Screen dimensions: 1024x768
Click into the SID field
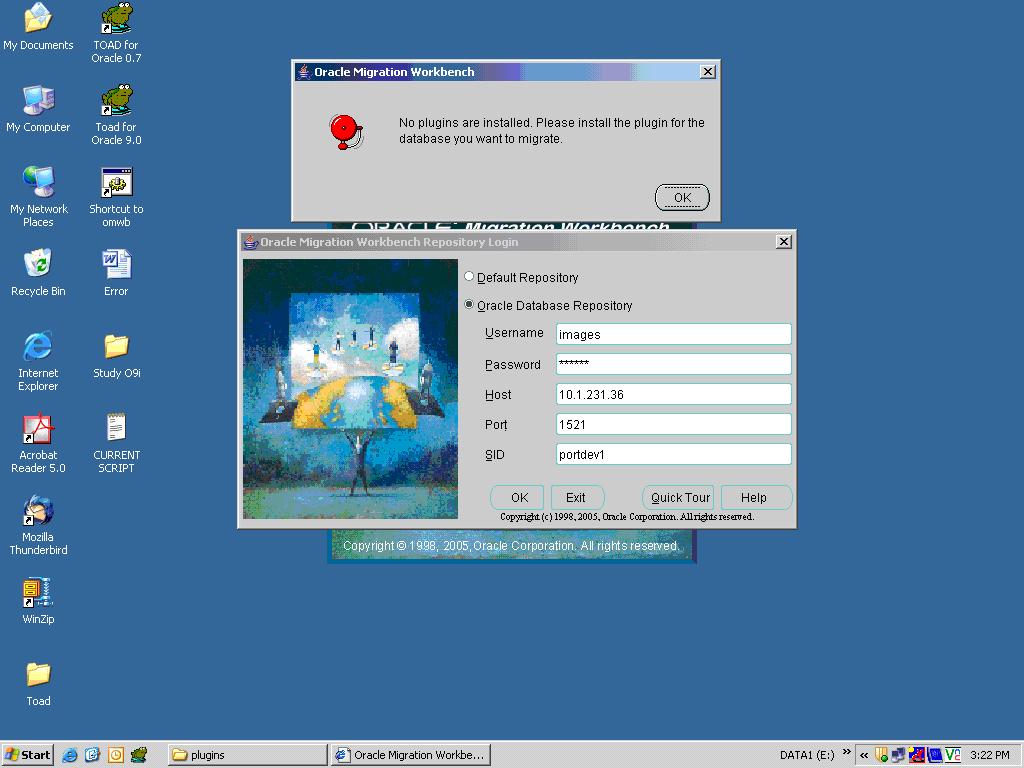(673, 455)
